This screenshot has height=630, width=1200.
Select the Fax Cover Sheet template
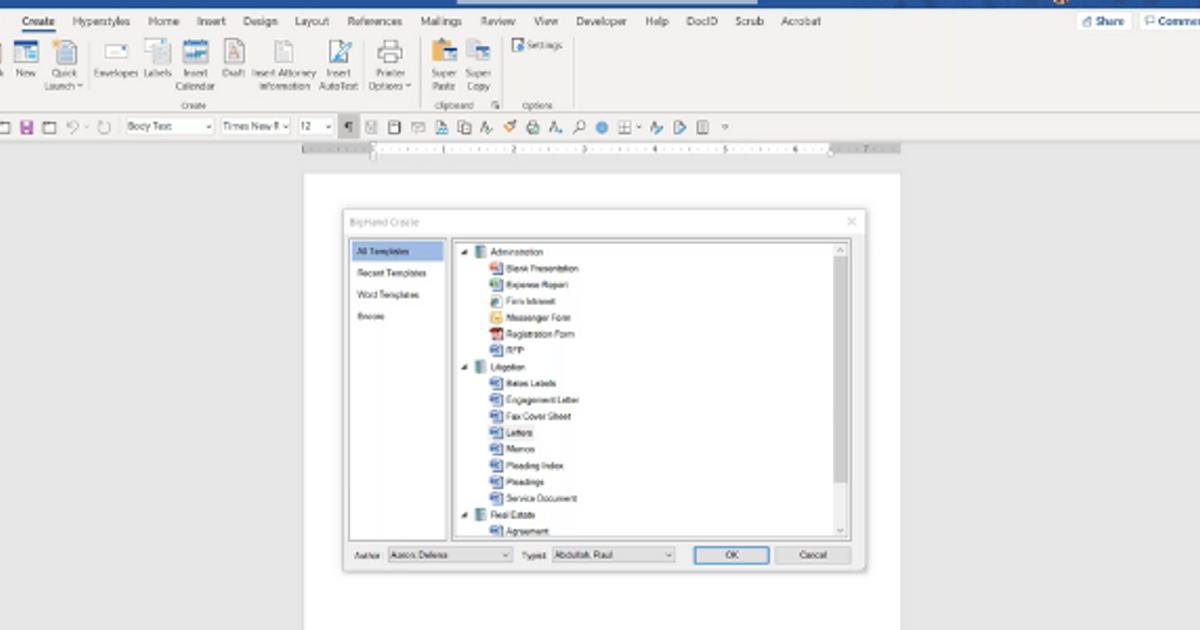(536, 415)
